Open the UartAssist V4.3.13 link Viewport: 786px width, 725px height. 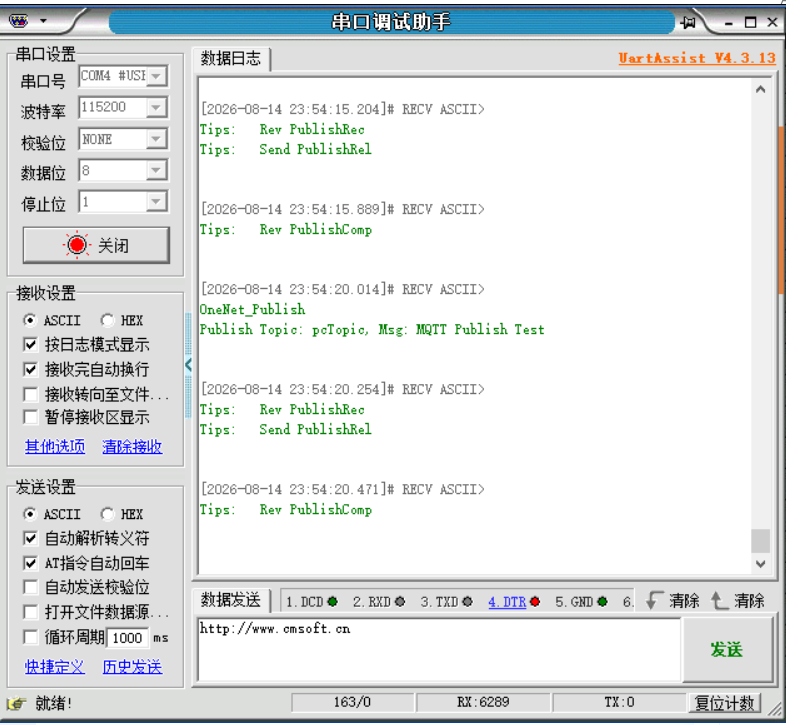click(697, 58)
